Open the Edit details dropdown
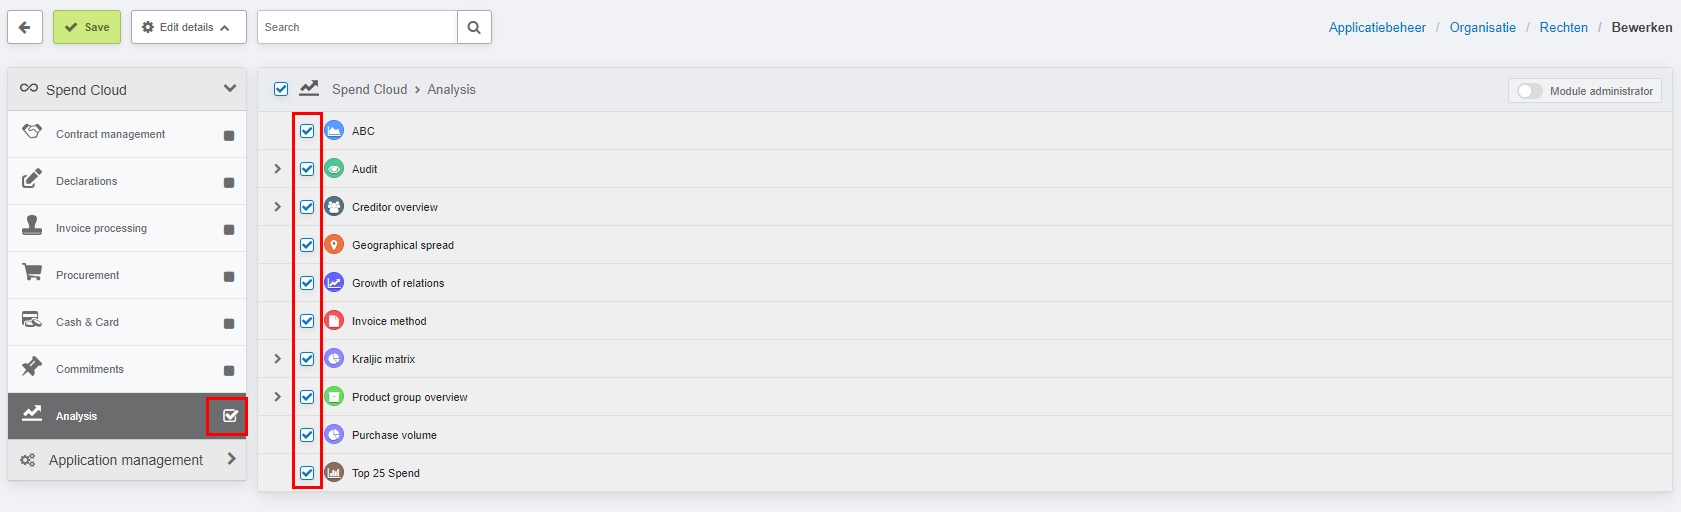 coord(188,27)
